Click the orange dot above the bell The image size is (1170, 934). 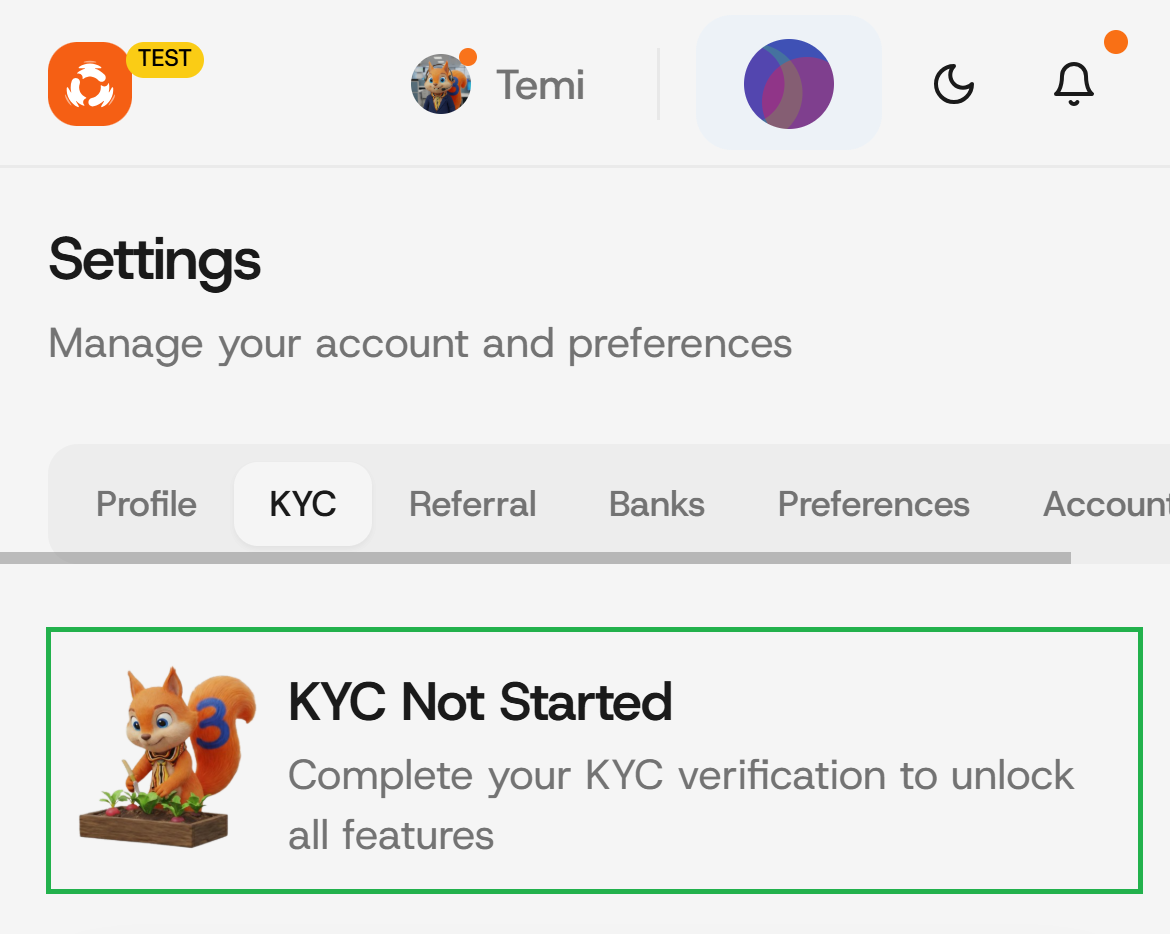point(1115,42)
